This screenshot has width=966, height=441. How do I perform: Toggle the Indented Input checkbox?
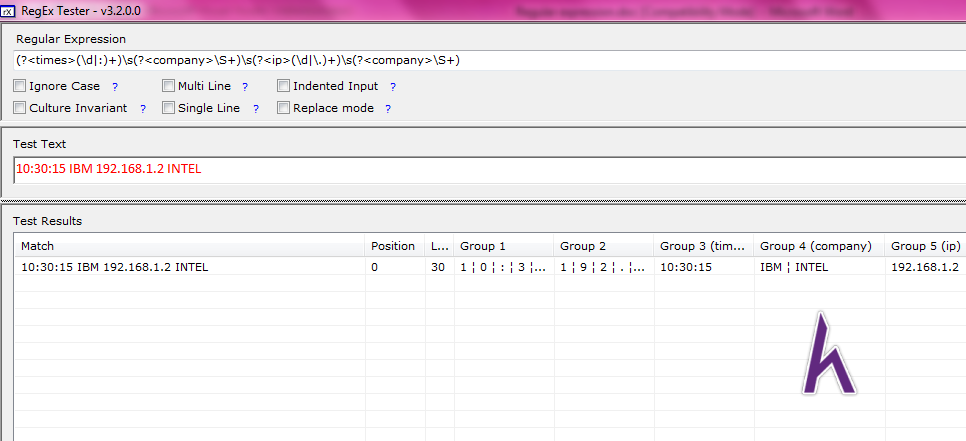coord(283,86)
